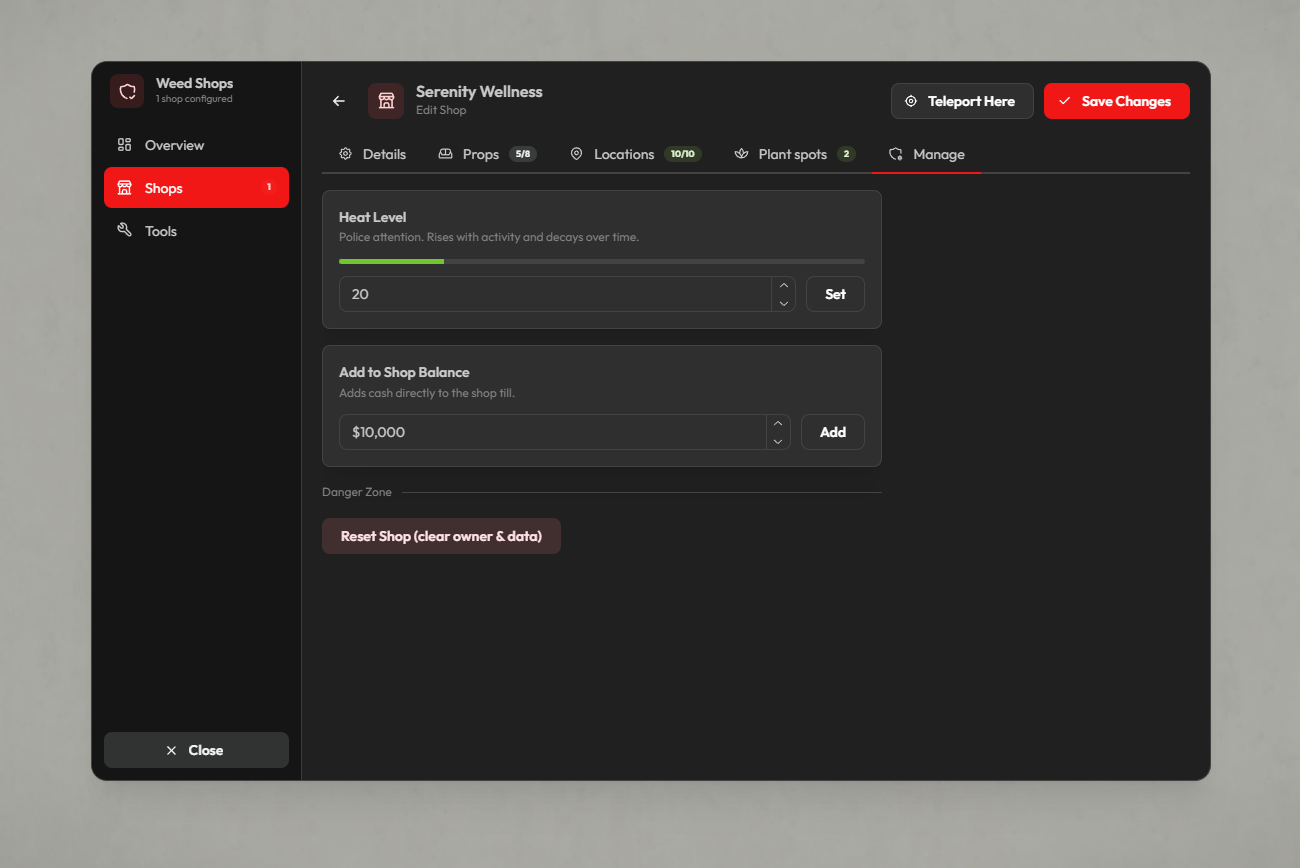Switch to the Props tab
This screenshot has height=868, width=1300.
click(x=487, y=154)
